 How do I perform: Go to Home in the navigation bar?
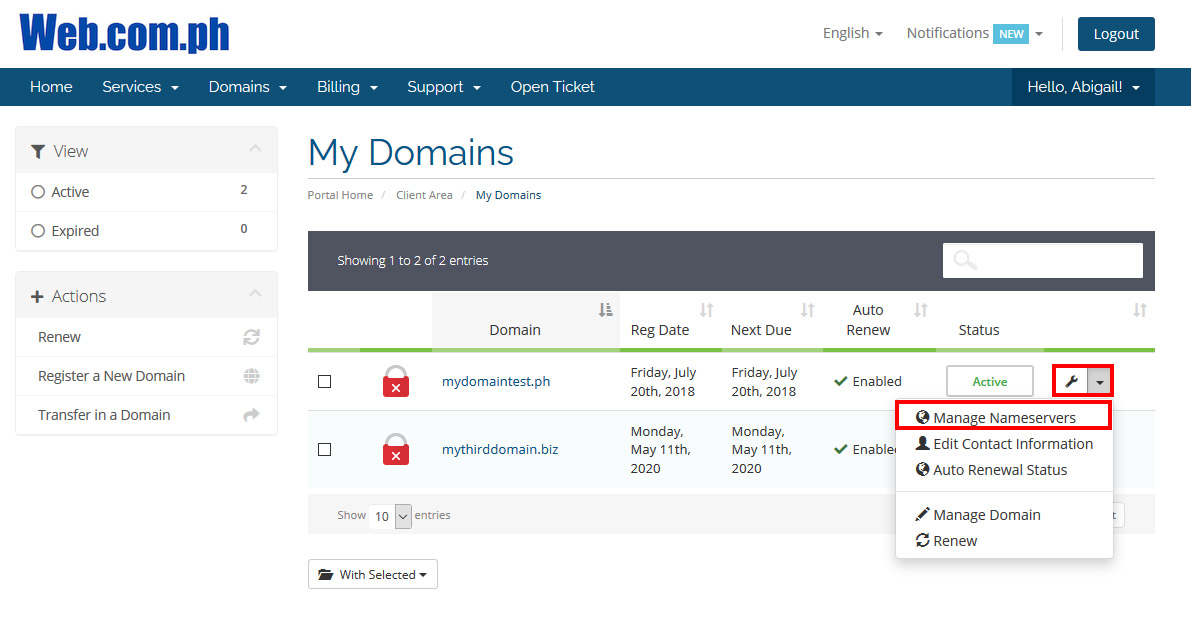point(51,87)
